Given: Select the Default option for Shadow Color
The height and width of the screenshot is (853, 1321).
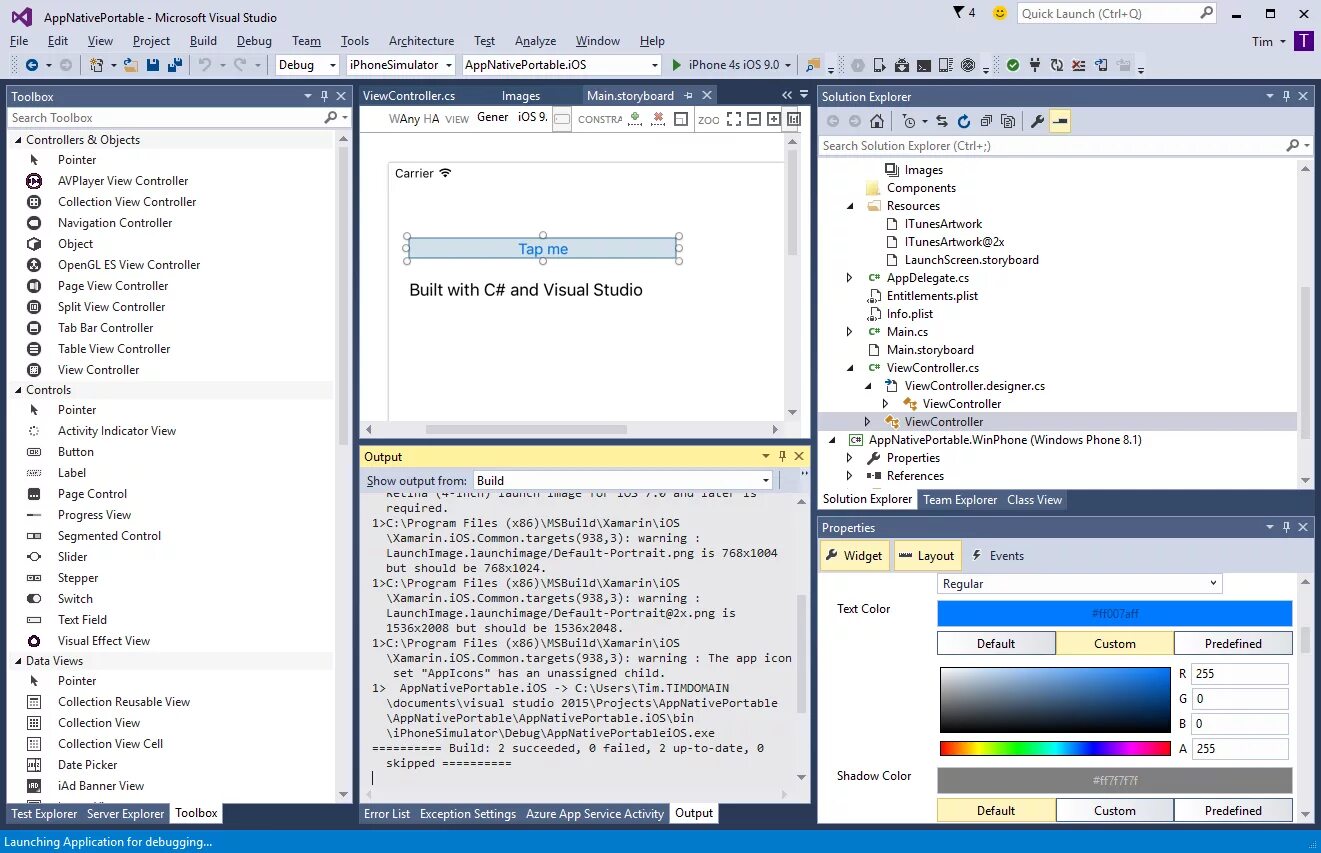Looking at the screenshot, I should coord(996,810).
